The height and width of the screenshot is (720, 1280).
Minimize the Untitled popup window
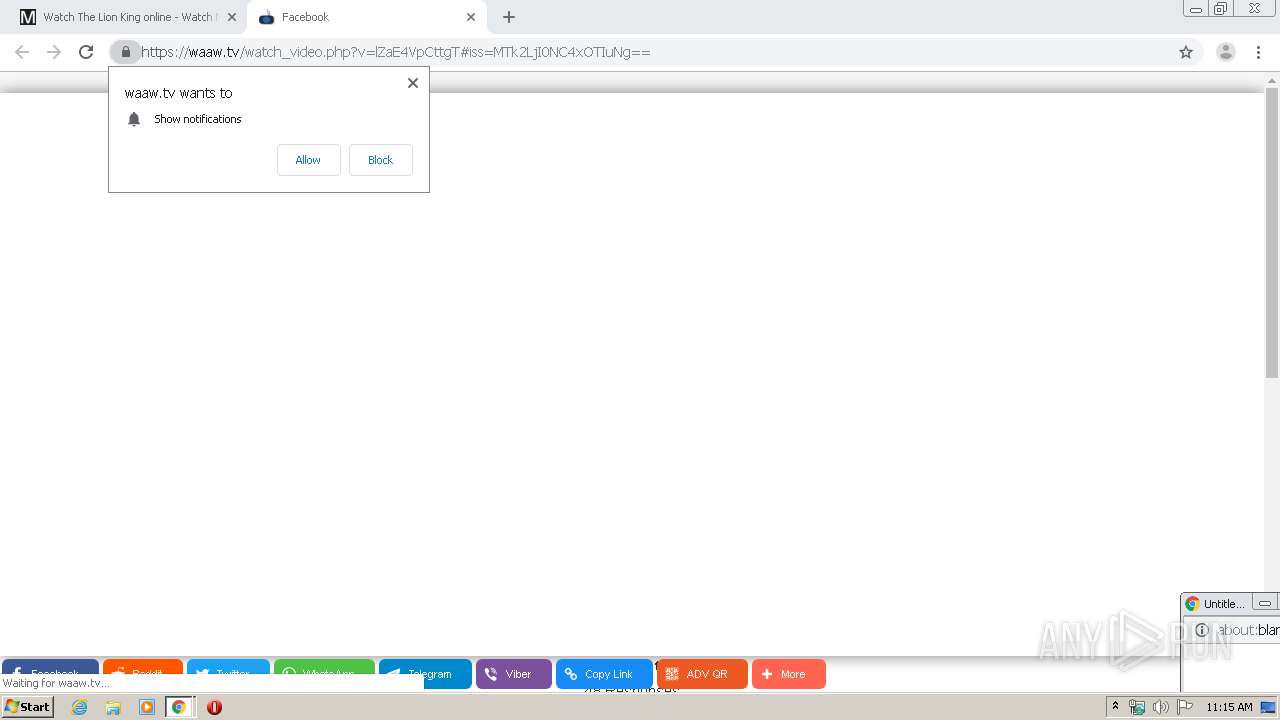point(1264,603)
